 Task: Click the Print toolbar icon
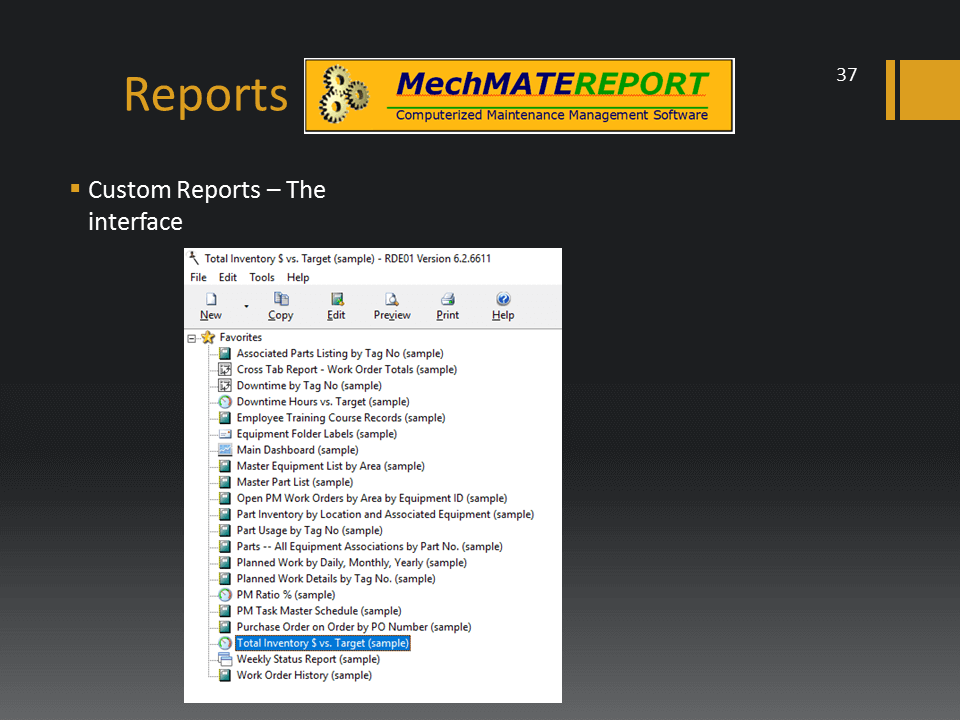[448, 299]
